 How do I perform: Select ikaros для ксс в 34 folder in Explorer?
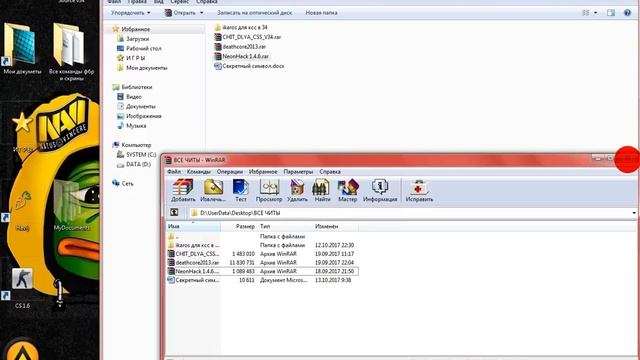click(241, 27)
